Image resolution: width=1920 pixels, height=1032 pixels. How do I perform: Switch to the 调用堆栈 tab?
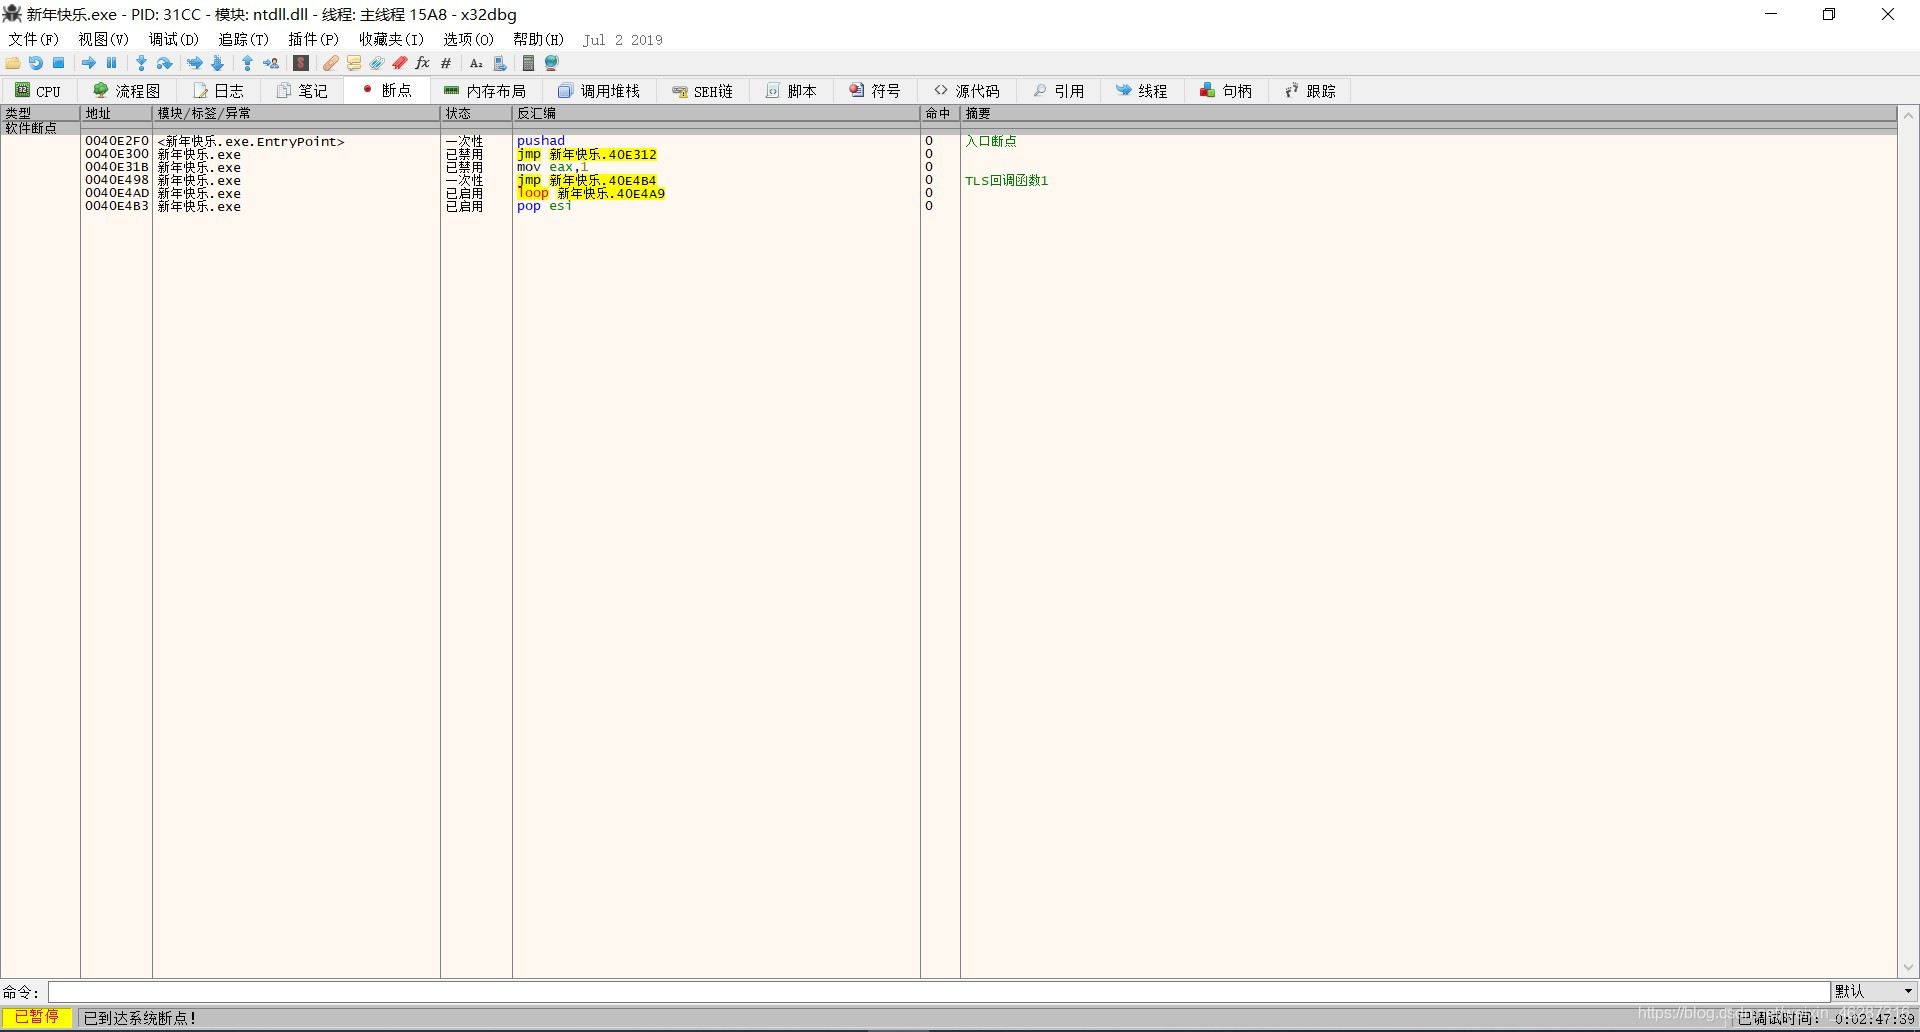point(600,91)
